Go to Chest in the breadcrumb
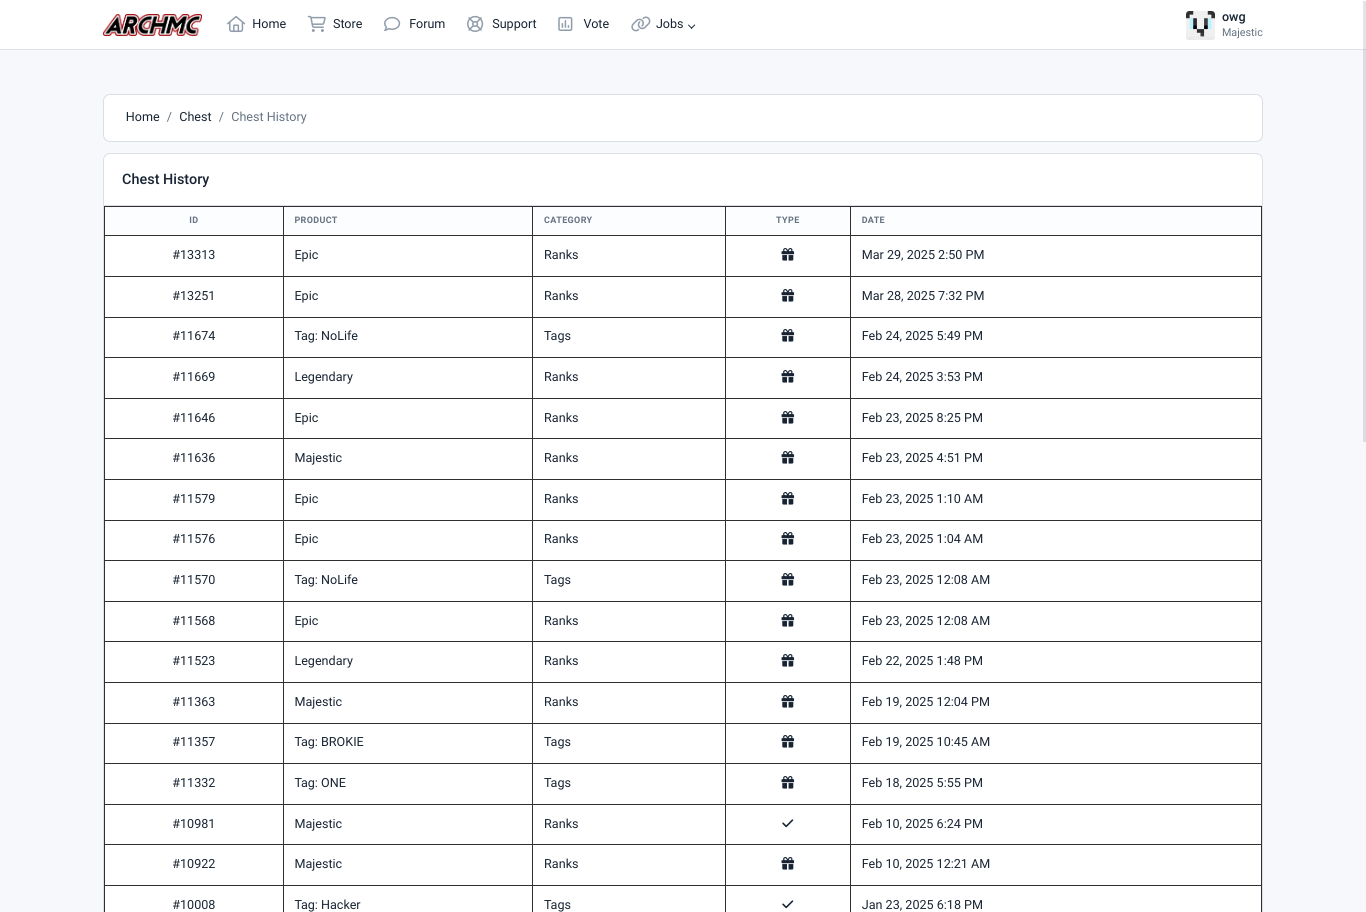The height and width of the screenshot is (912, 1366). 195,117
